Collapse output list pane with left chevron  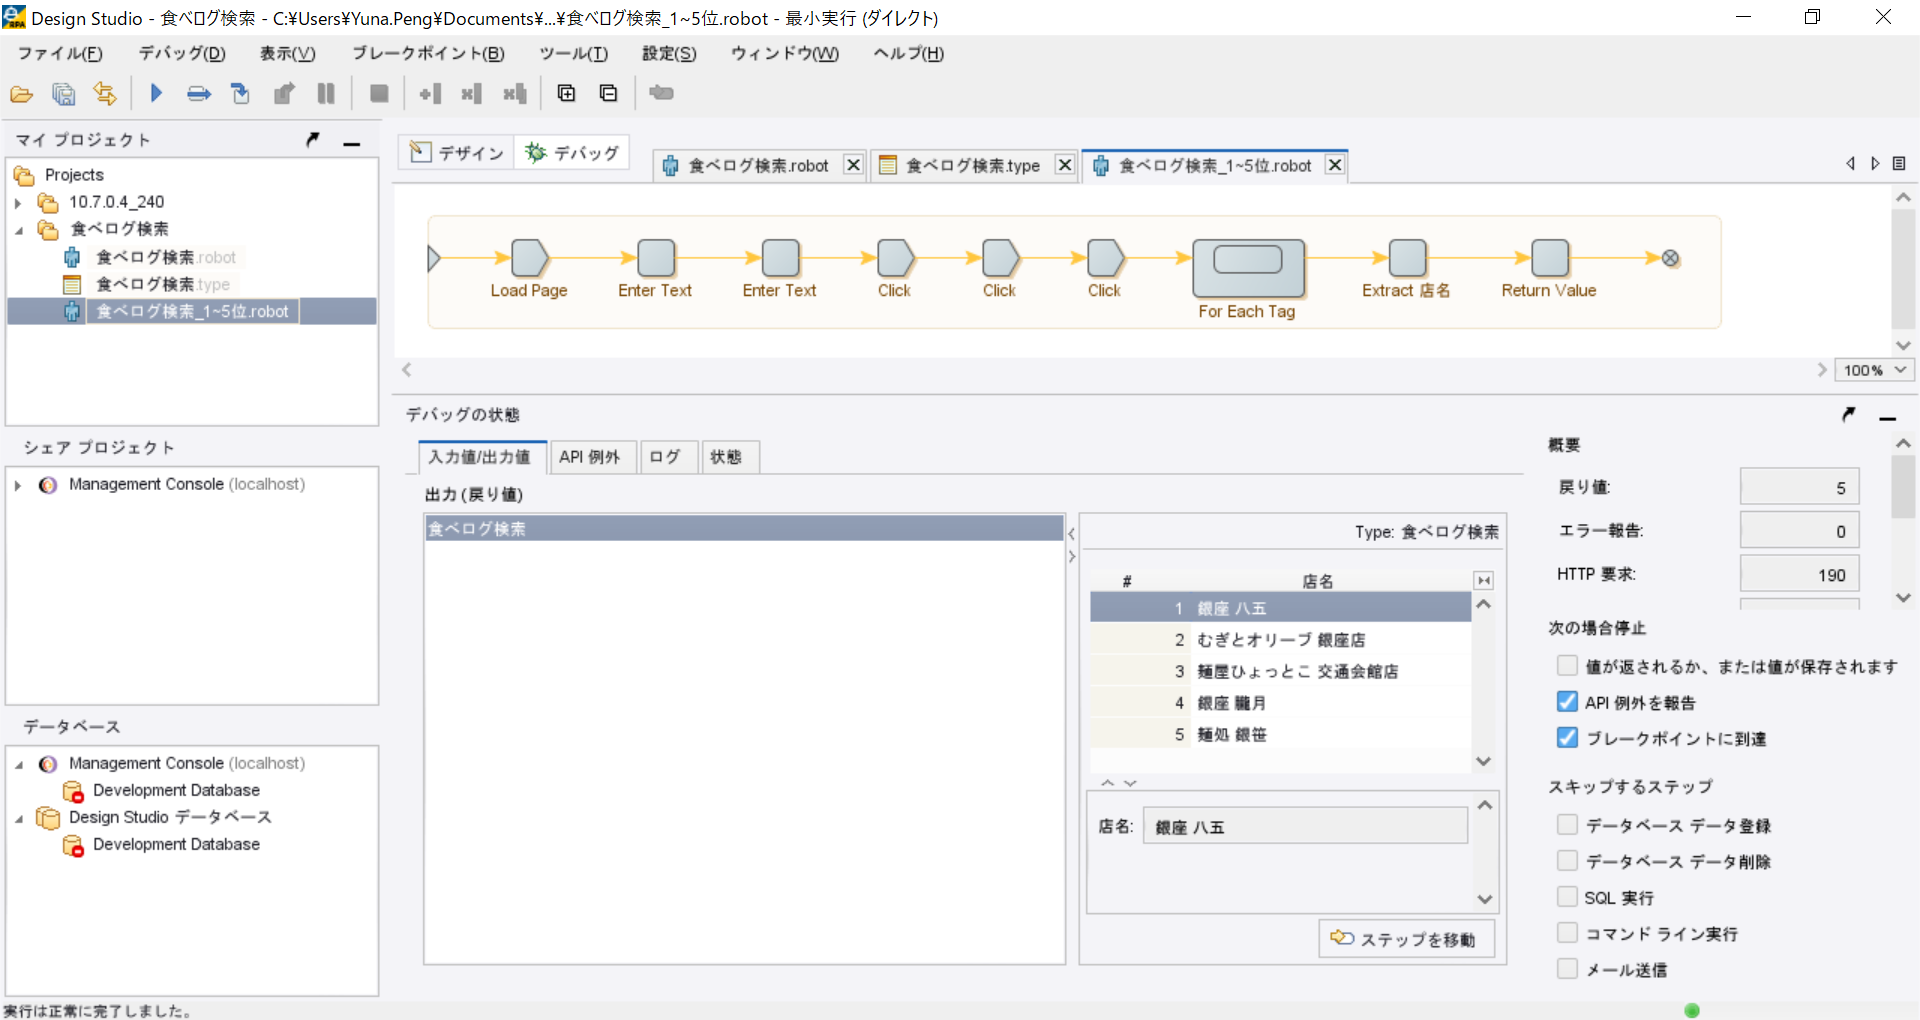coord(1072,534)
